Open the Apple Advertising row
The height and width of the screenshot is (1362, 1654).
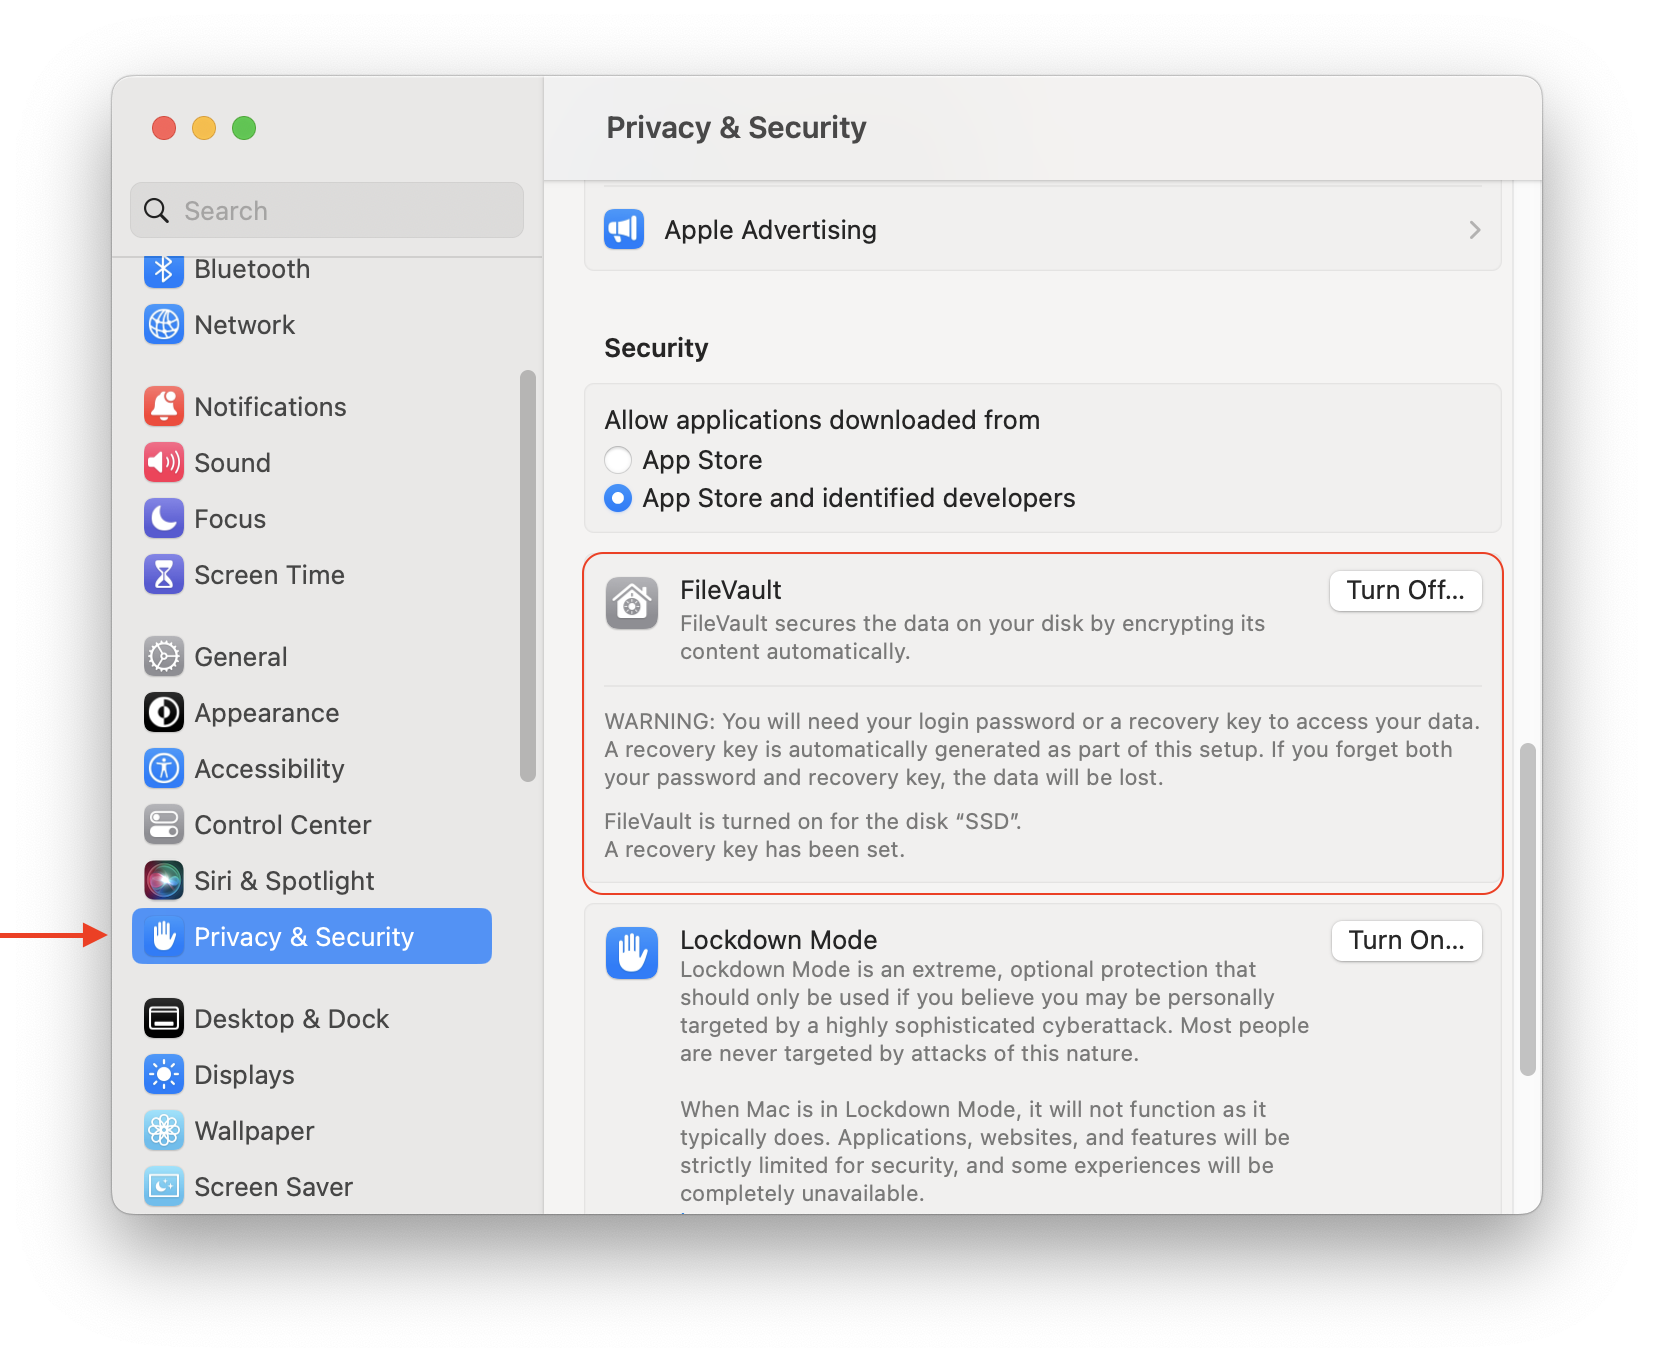tap(1042, 230)
